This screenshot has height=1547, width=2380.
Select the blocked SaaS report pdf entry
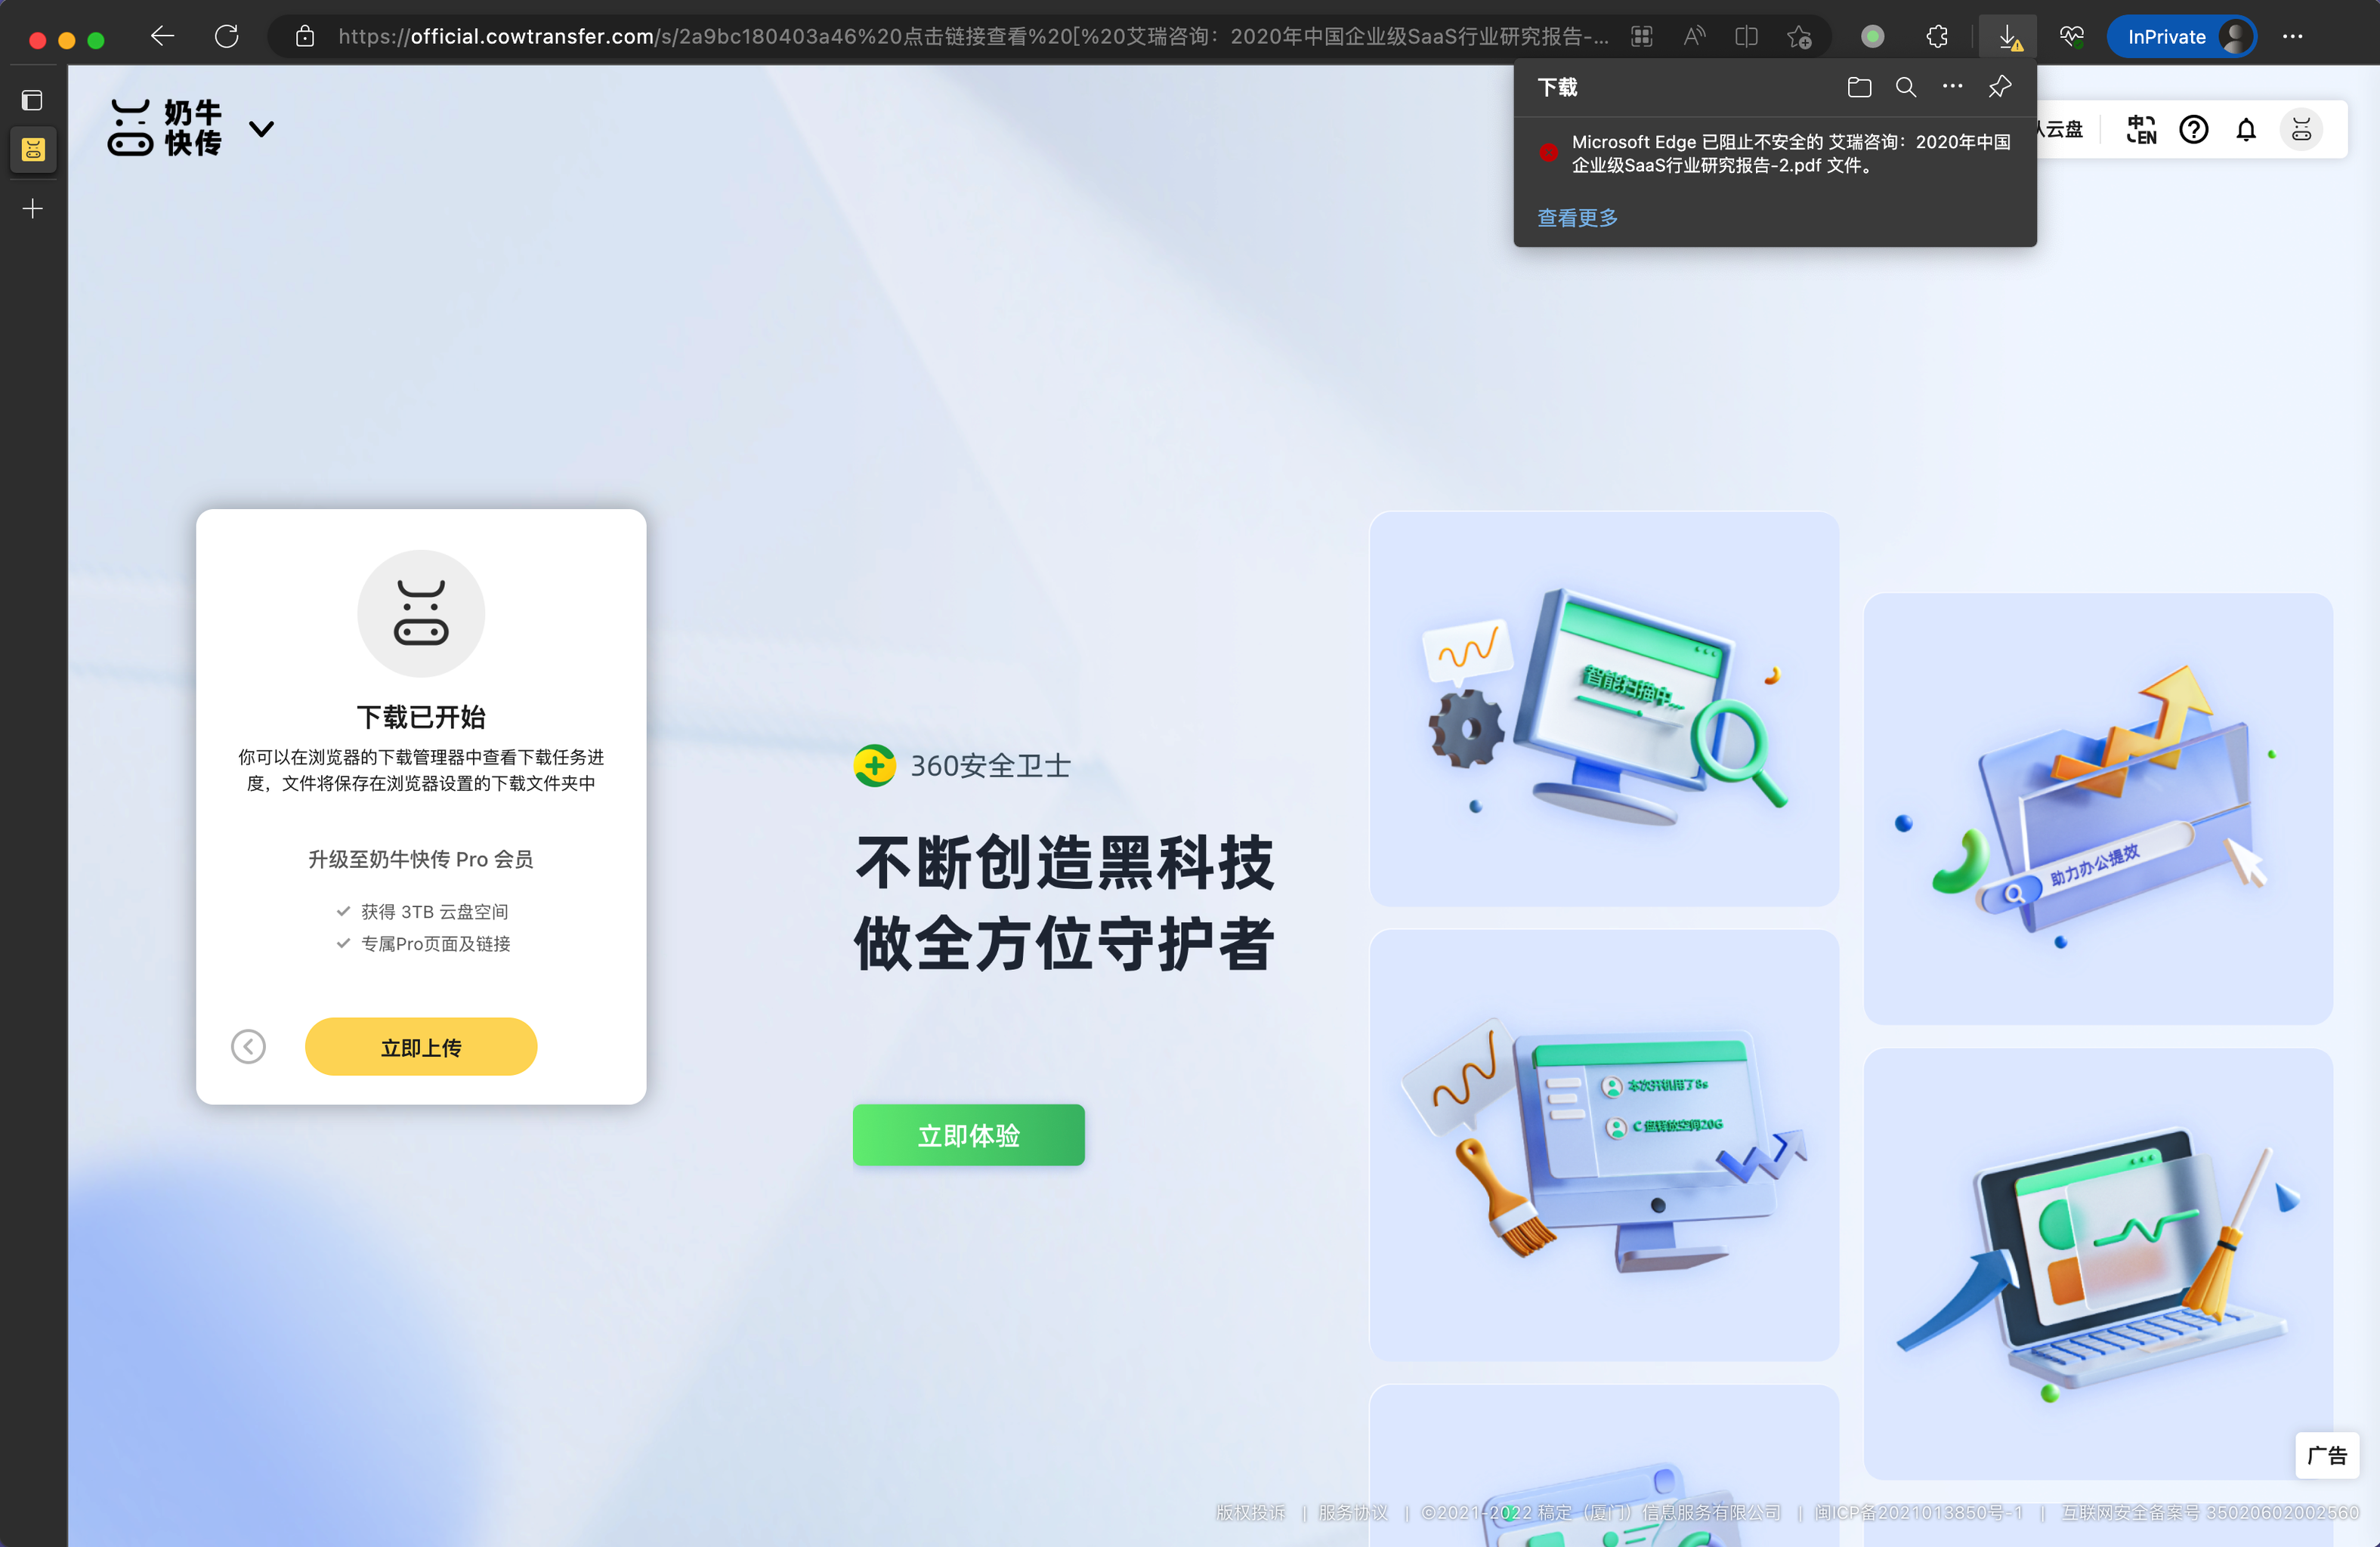(x=1775, y=153)
